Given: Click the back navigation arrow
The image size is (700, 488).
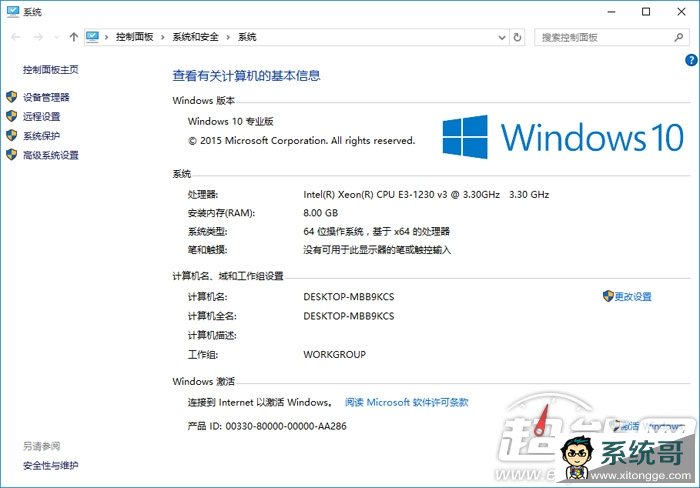Looking at the screenshot, I should point(14,37).
